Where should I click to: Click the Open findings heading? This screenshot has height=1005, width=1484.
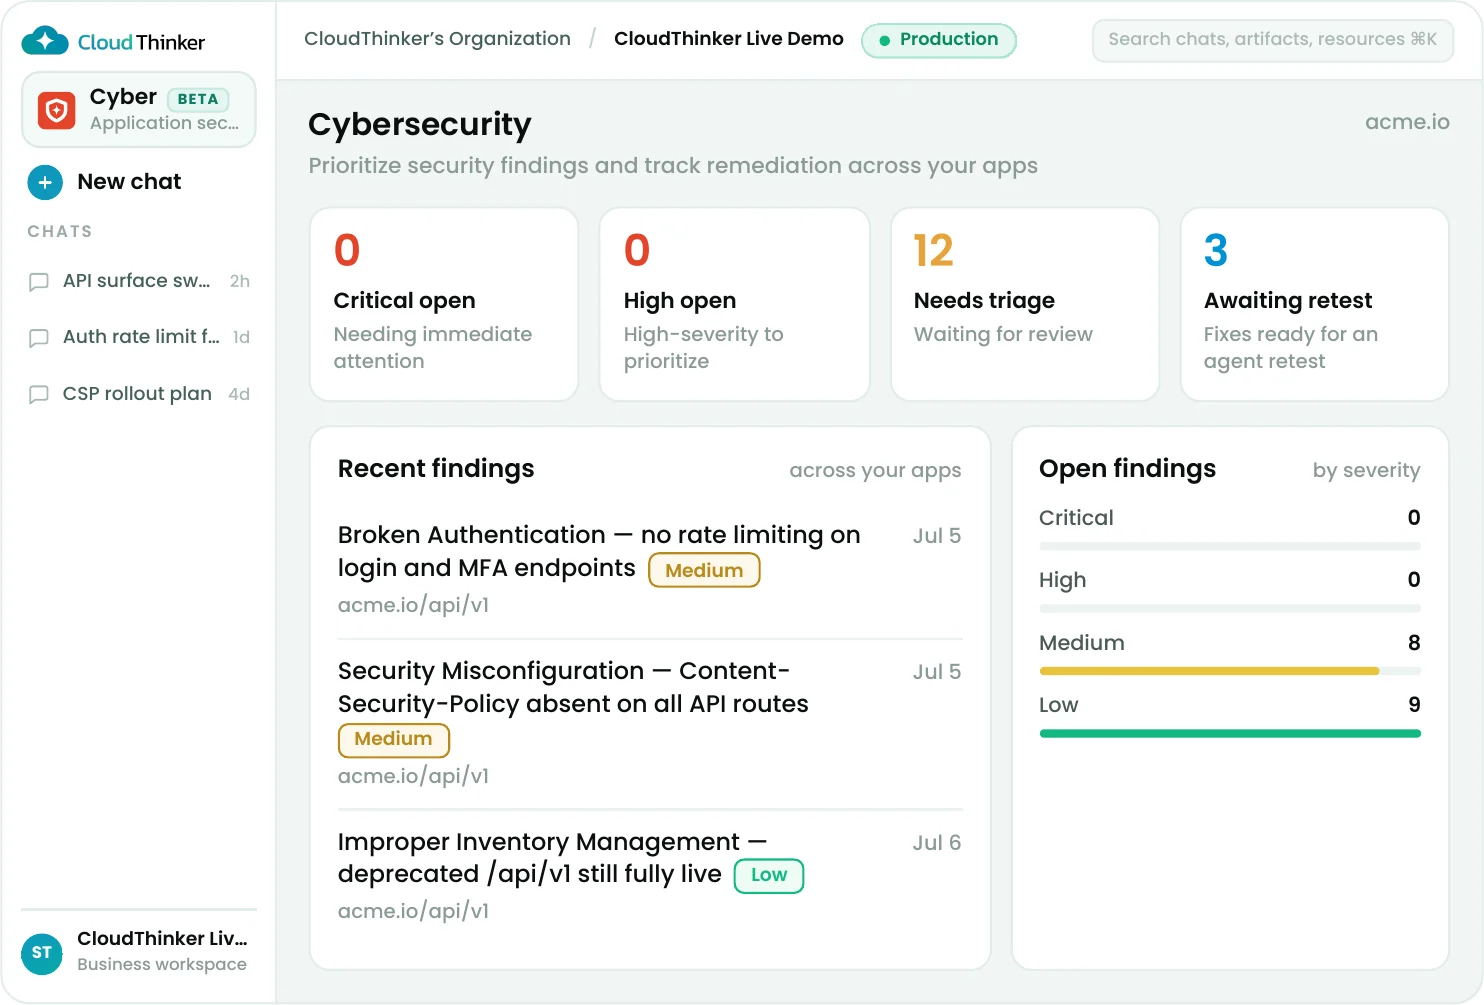point(1127,469)
